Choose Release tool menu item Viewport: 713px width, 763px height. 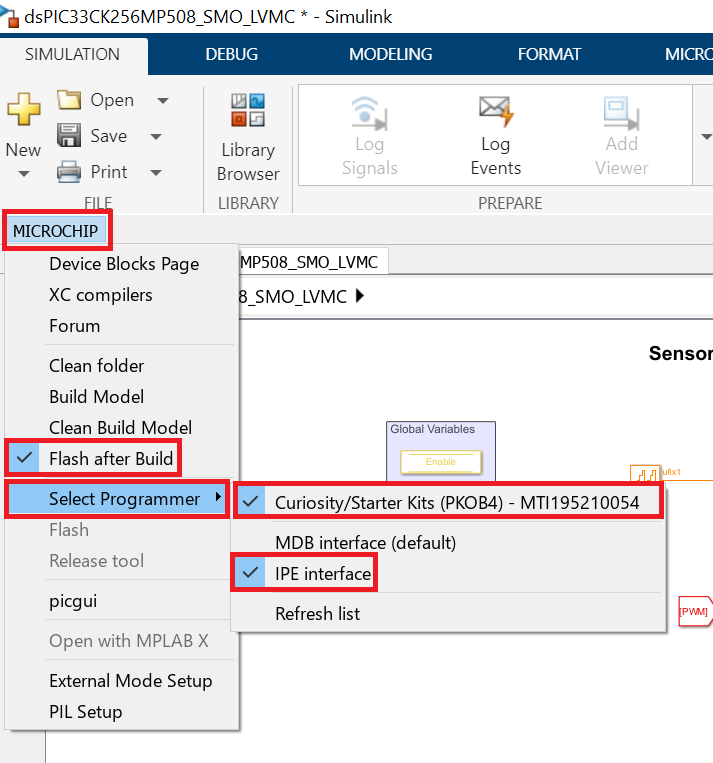pos(96,561)
